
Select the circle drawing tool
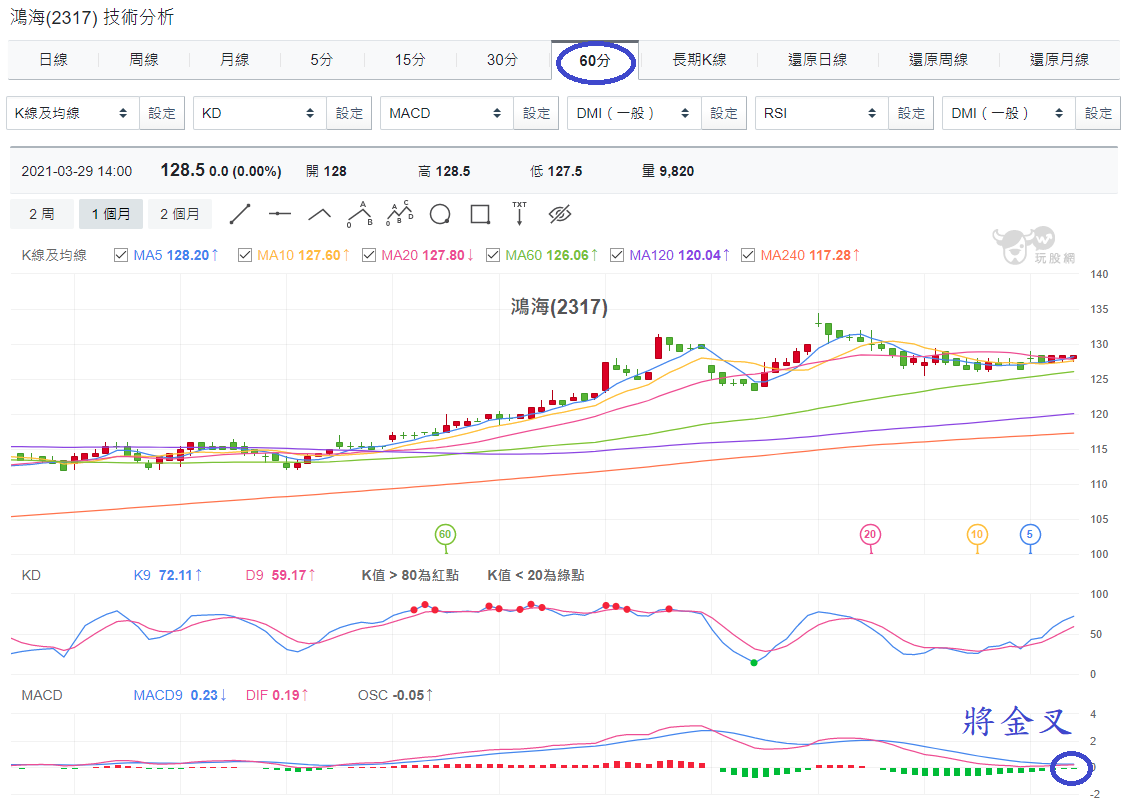click(440, 215)
